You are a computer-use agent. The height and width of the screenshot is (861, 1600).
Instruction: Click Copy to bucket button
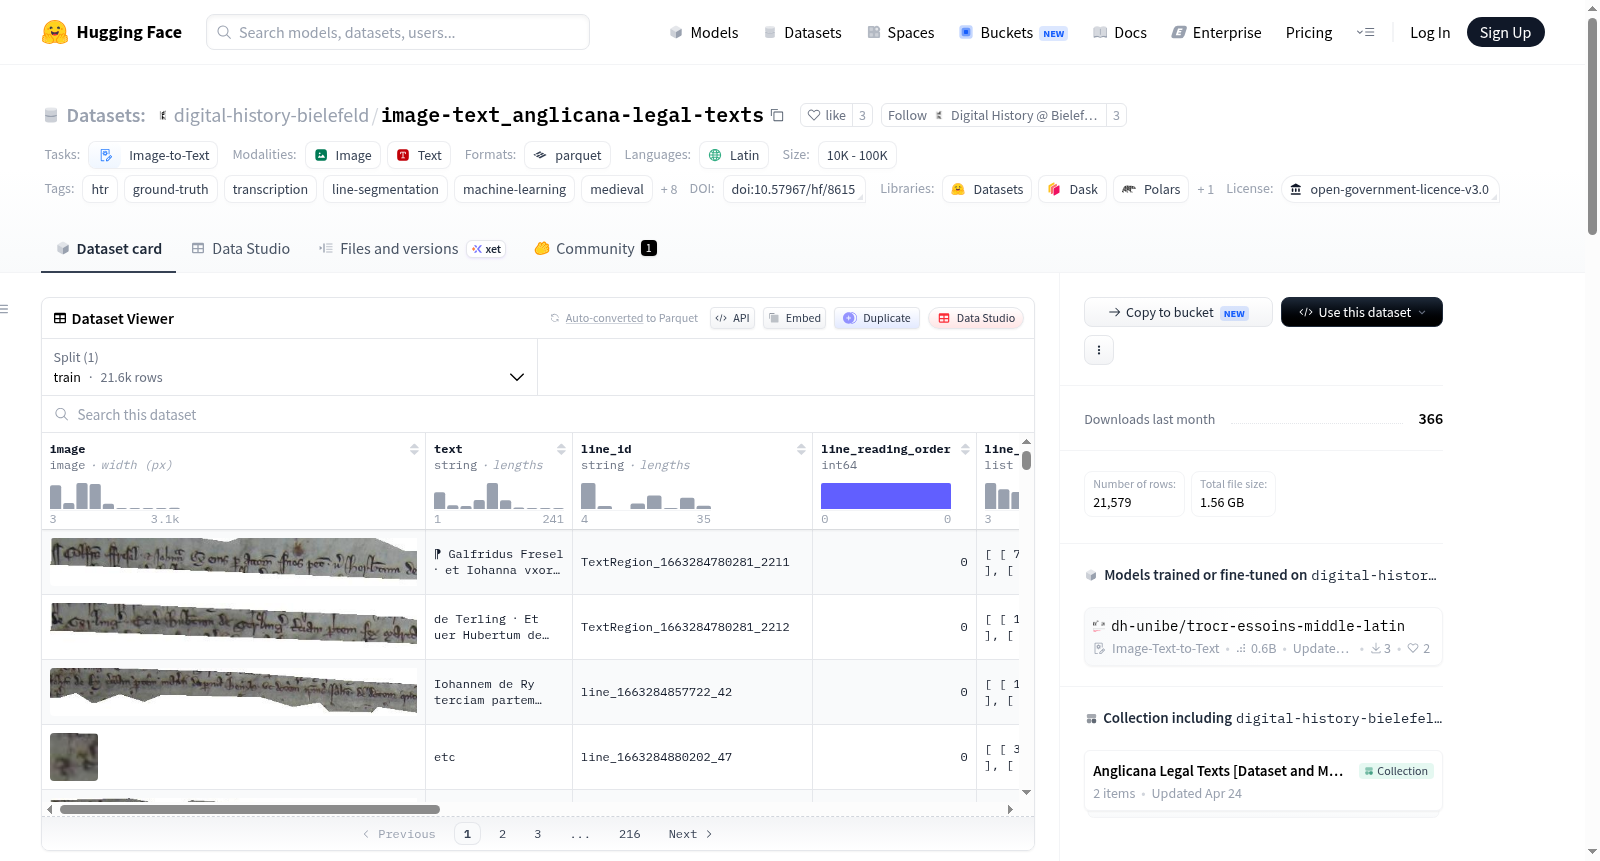tap(1178, 312)
